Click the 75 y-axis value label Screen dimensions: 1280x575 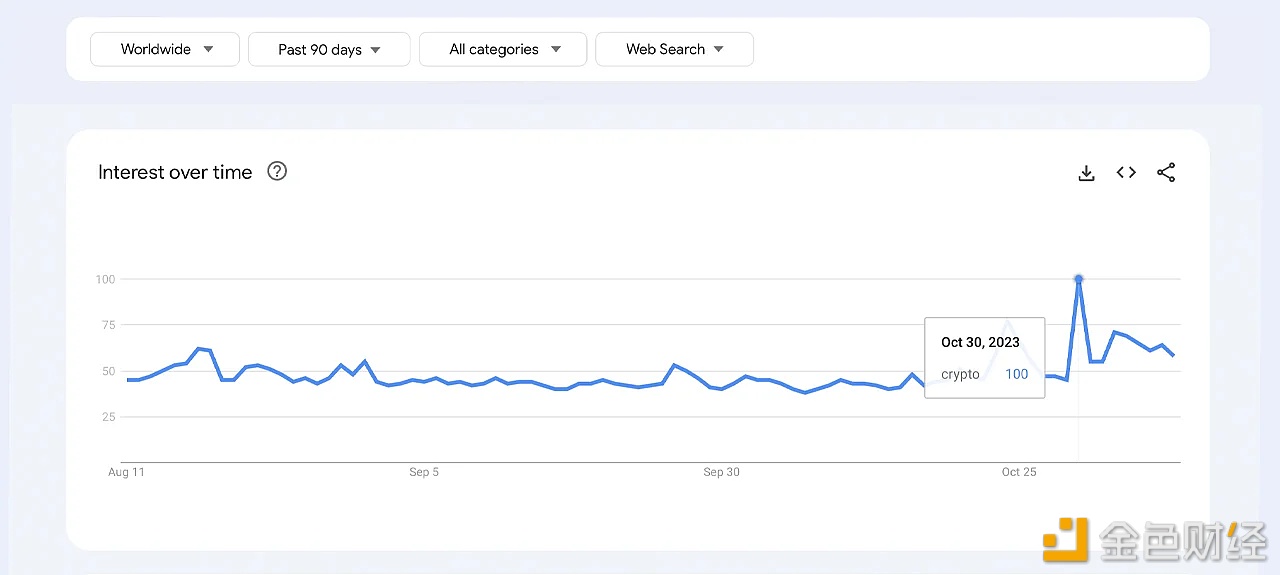(x=108, y=325)
